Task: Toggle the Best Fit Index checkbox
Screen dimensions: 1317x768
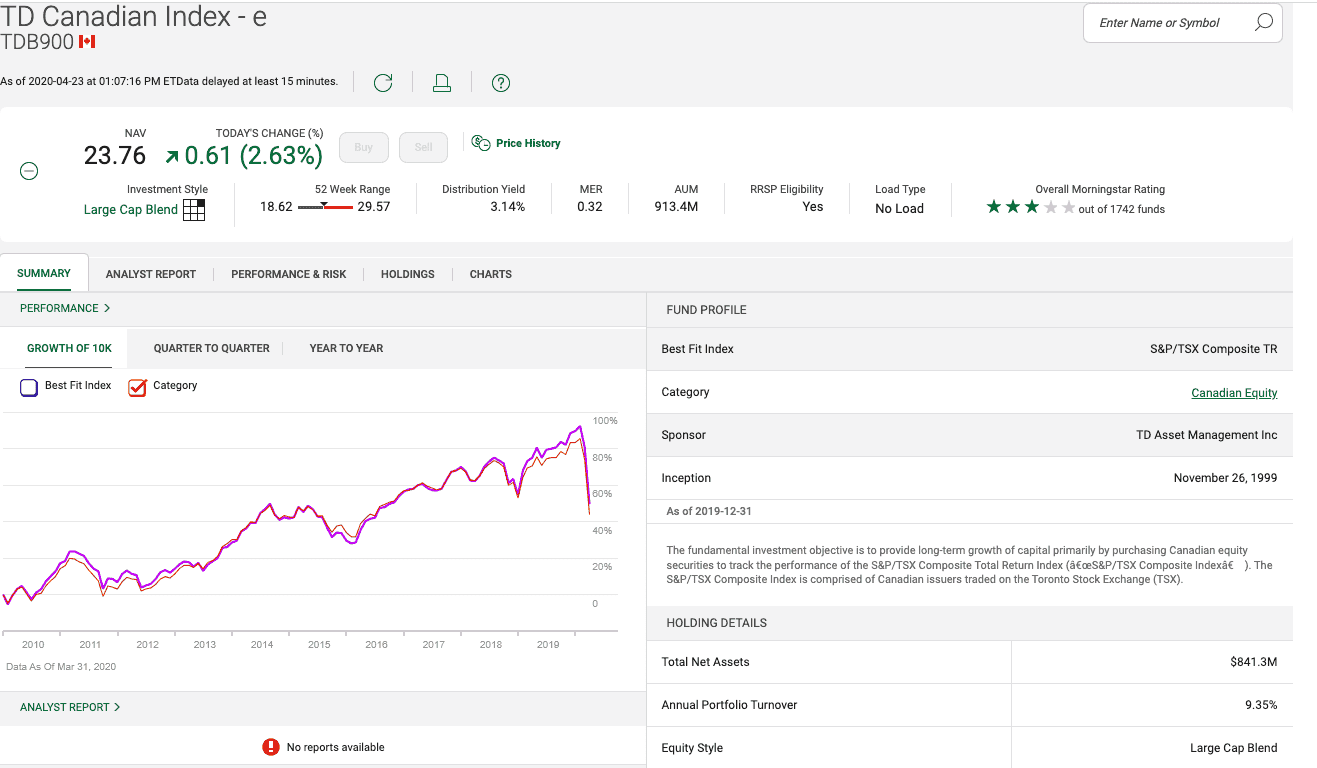Action: pyautogui.click(x=29, y=387)
